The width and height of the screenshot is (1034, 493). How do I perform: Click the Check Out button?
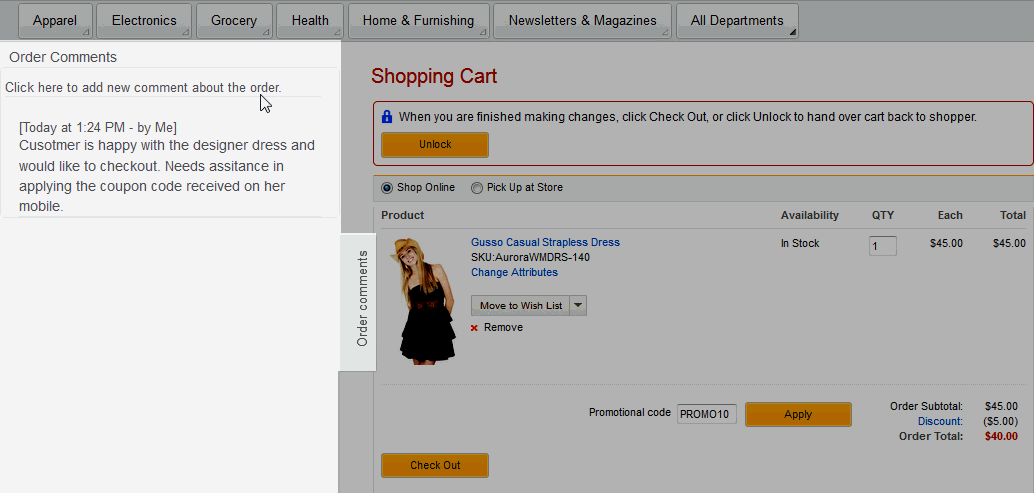[435, 465]
